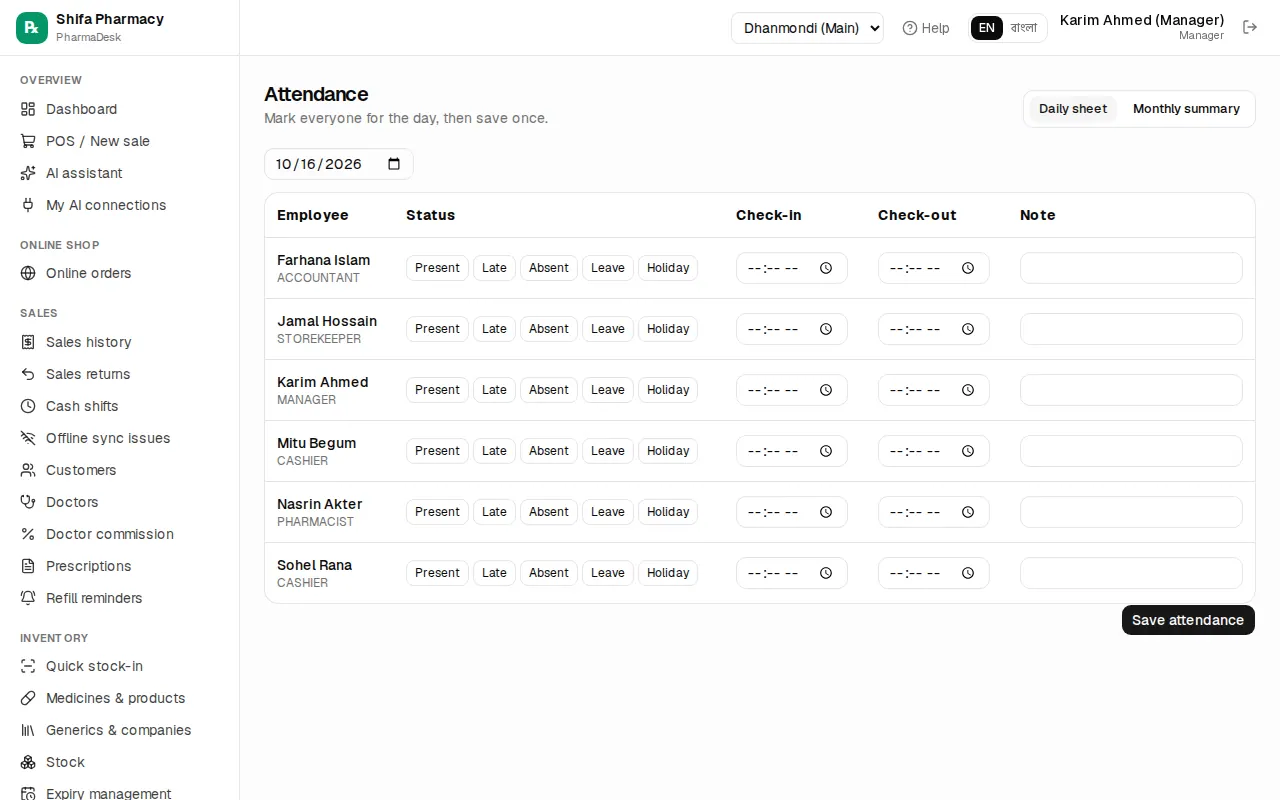Click the Shifa Pharmacy logo icon
The height and width of the screenshot is (800, 1280).
tap(32, 28)
